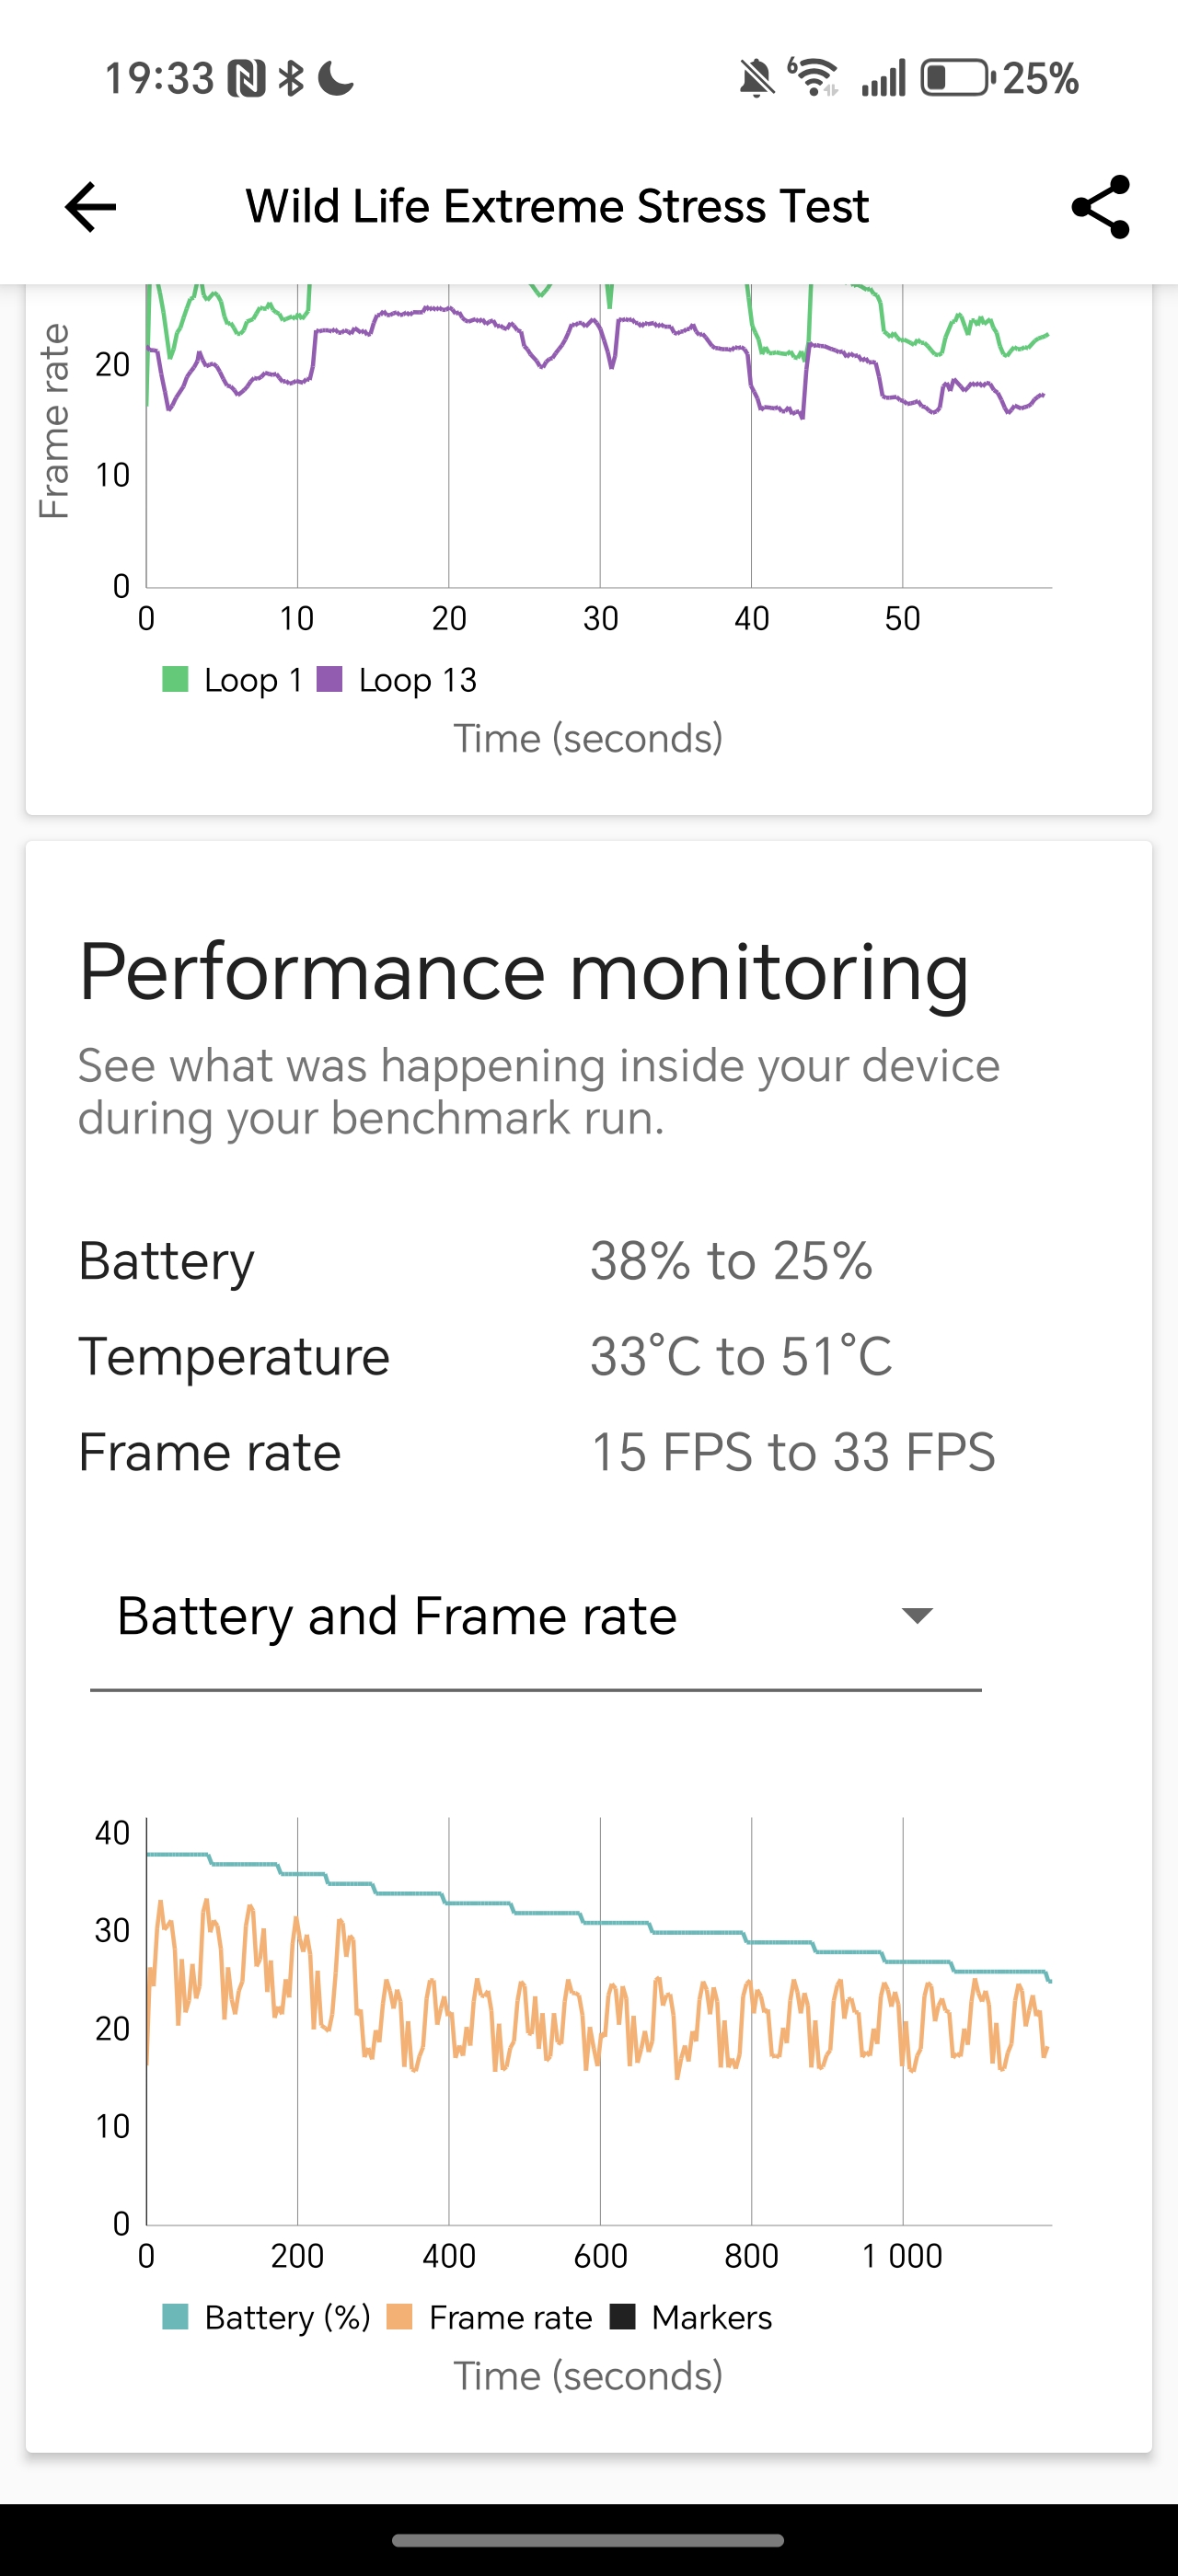Tap the battery indicator icon
Image resolution: width=1178 pixels, height=2576 pixels.
click(957, 77)
